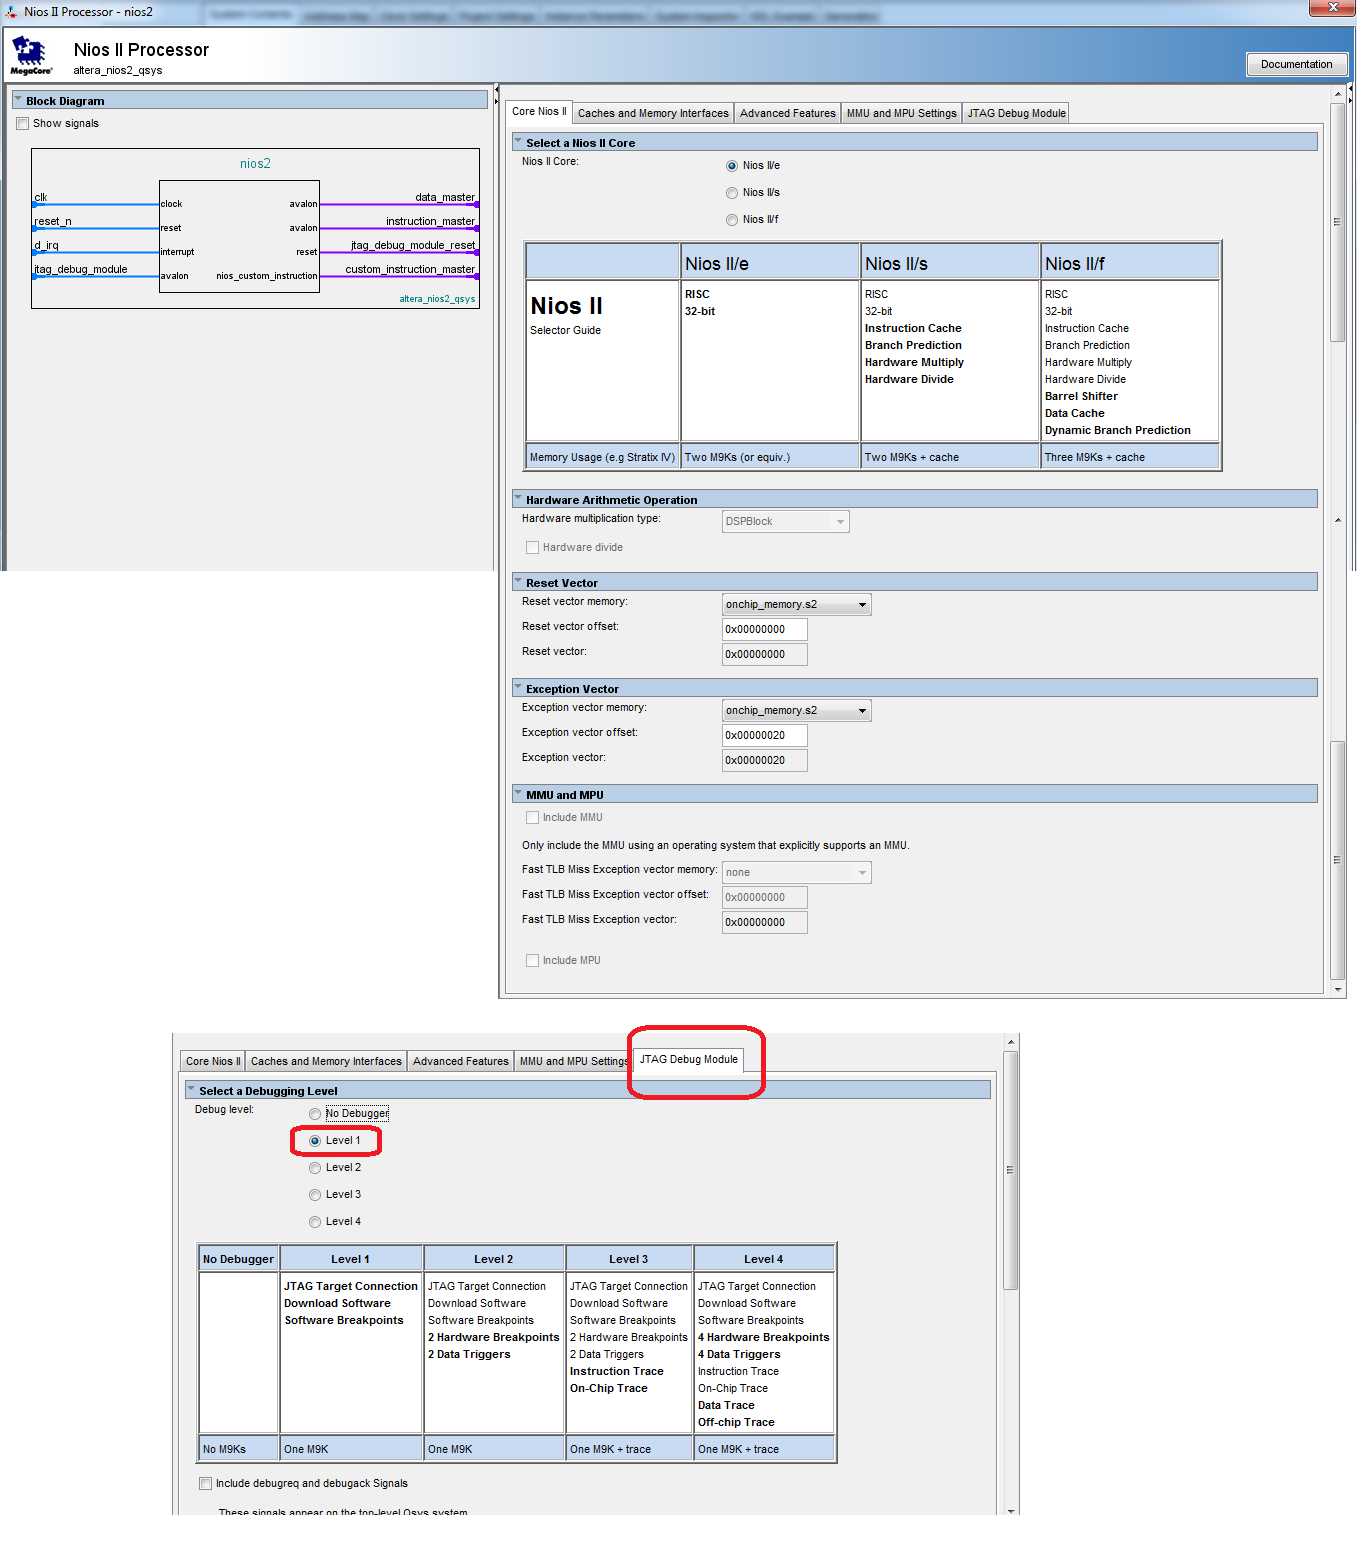Enable the Include MMU checkbox
The image size is (1364, 1568).
532,818
